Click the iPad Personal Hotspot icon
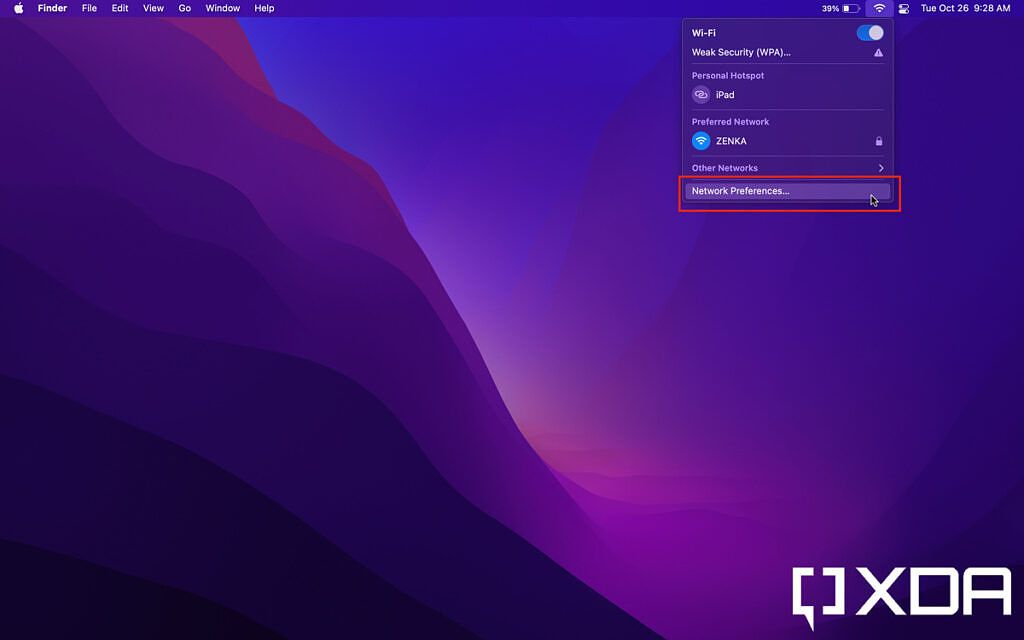This screenshot has width=1024, height=640. click(x=701, y=94)
